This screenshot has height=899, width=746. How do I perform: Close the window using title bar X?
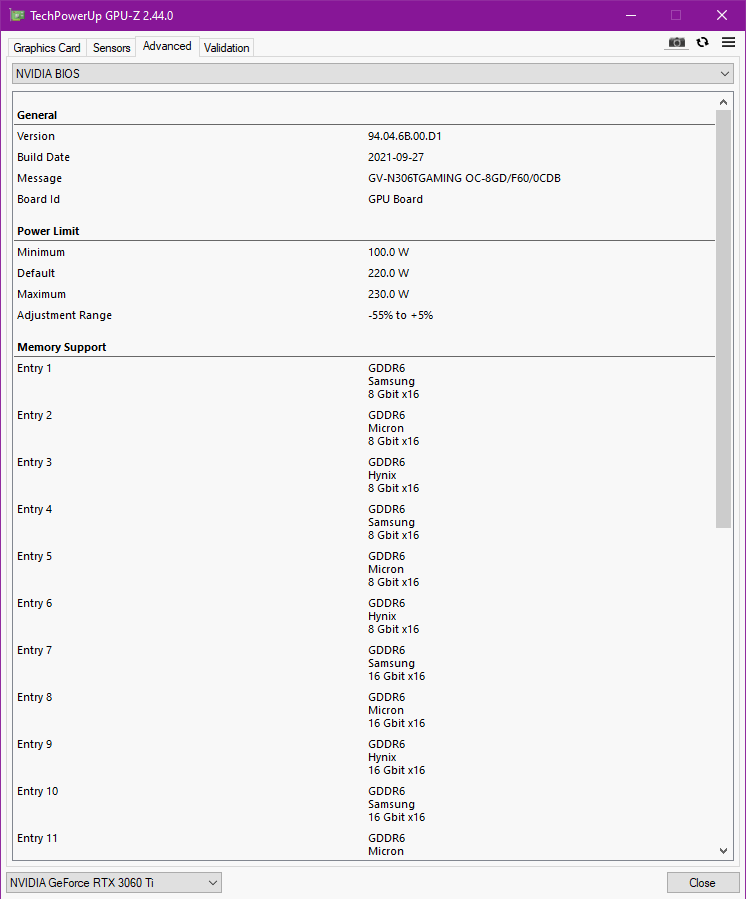click(722, 15)
